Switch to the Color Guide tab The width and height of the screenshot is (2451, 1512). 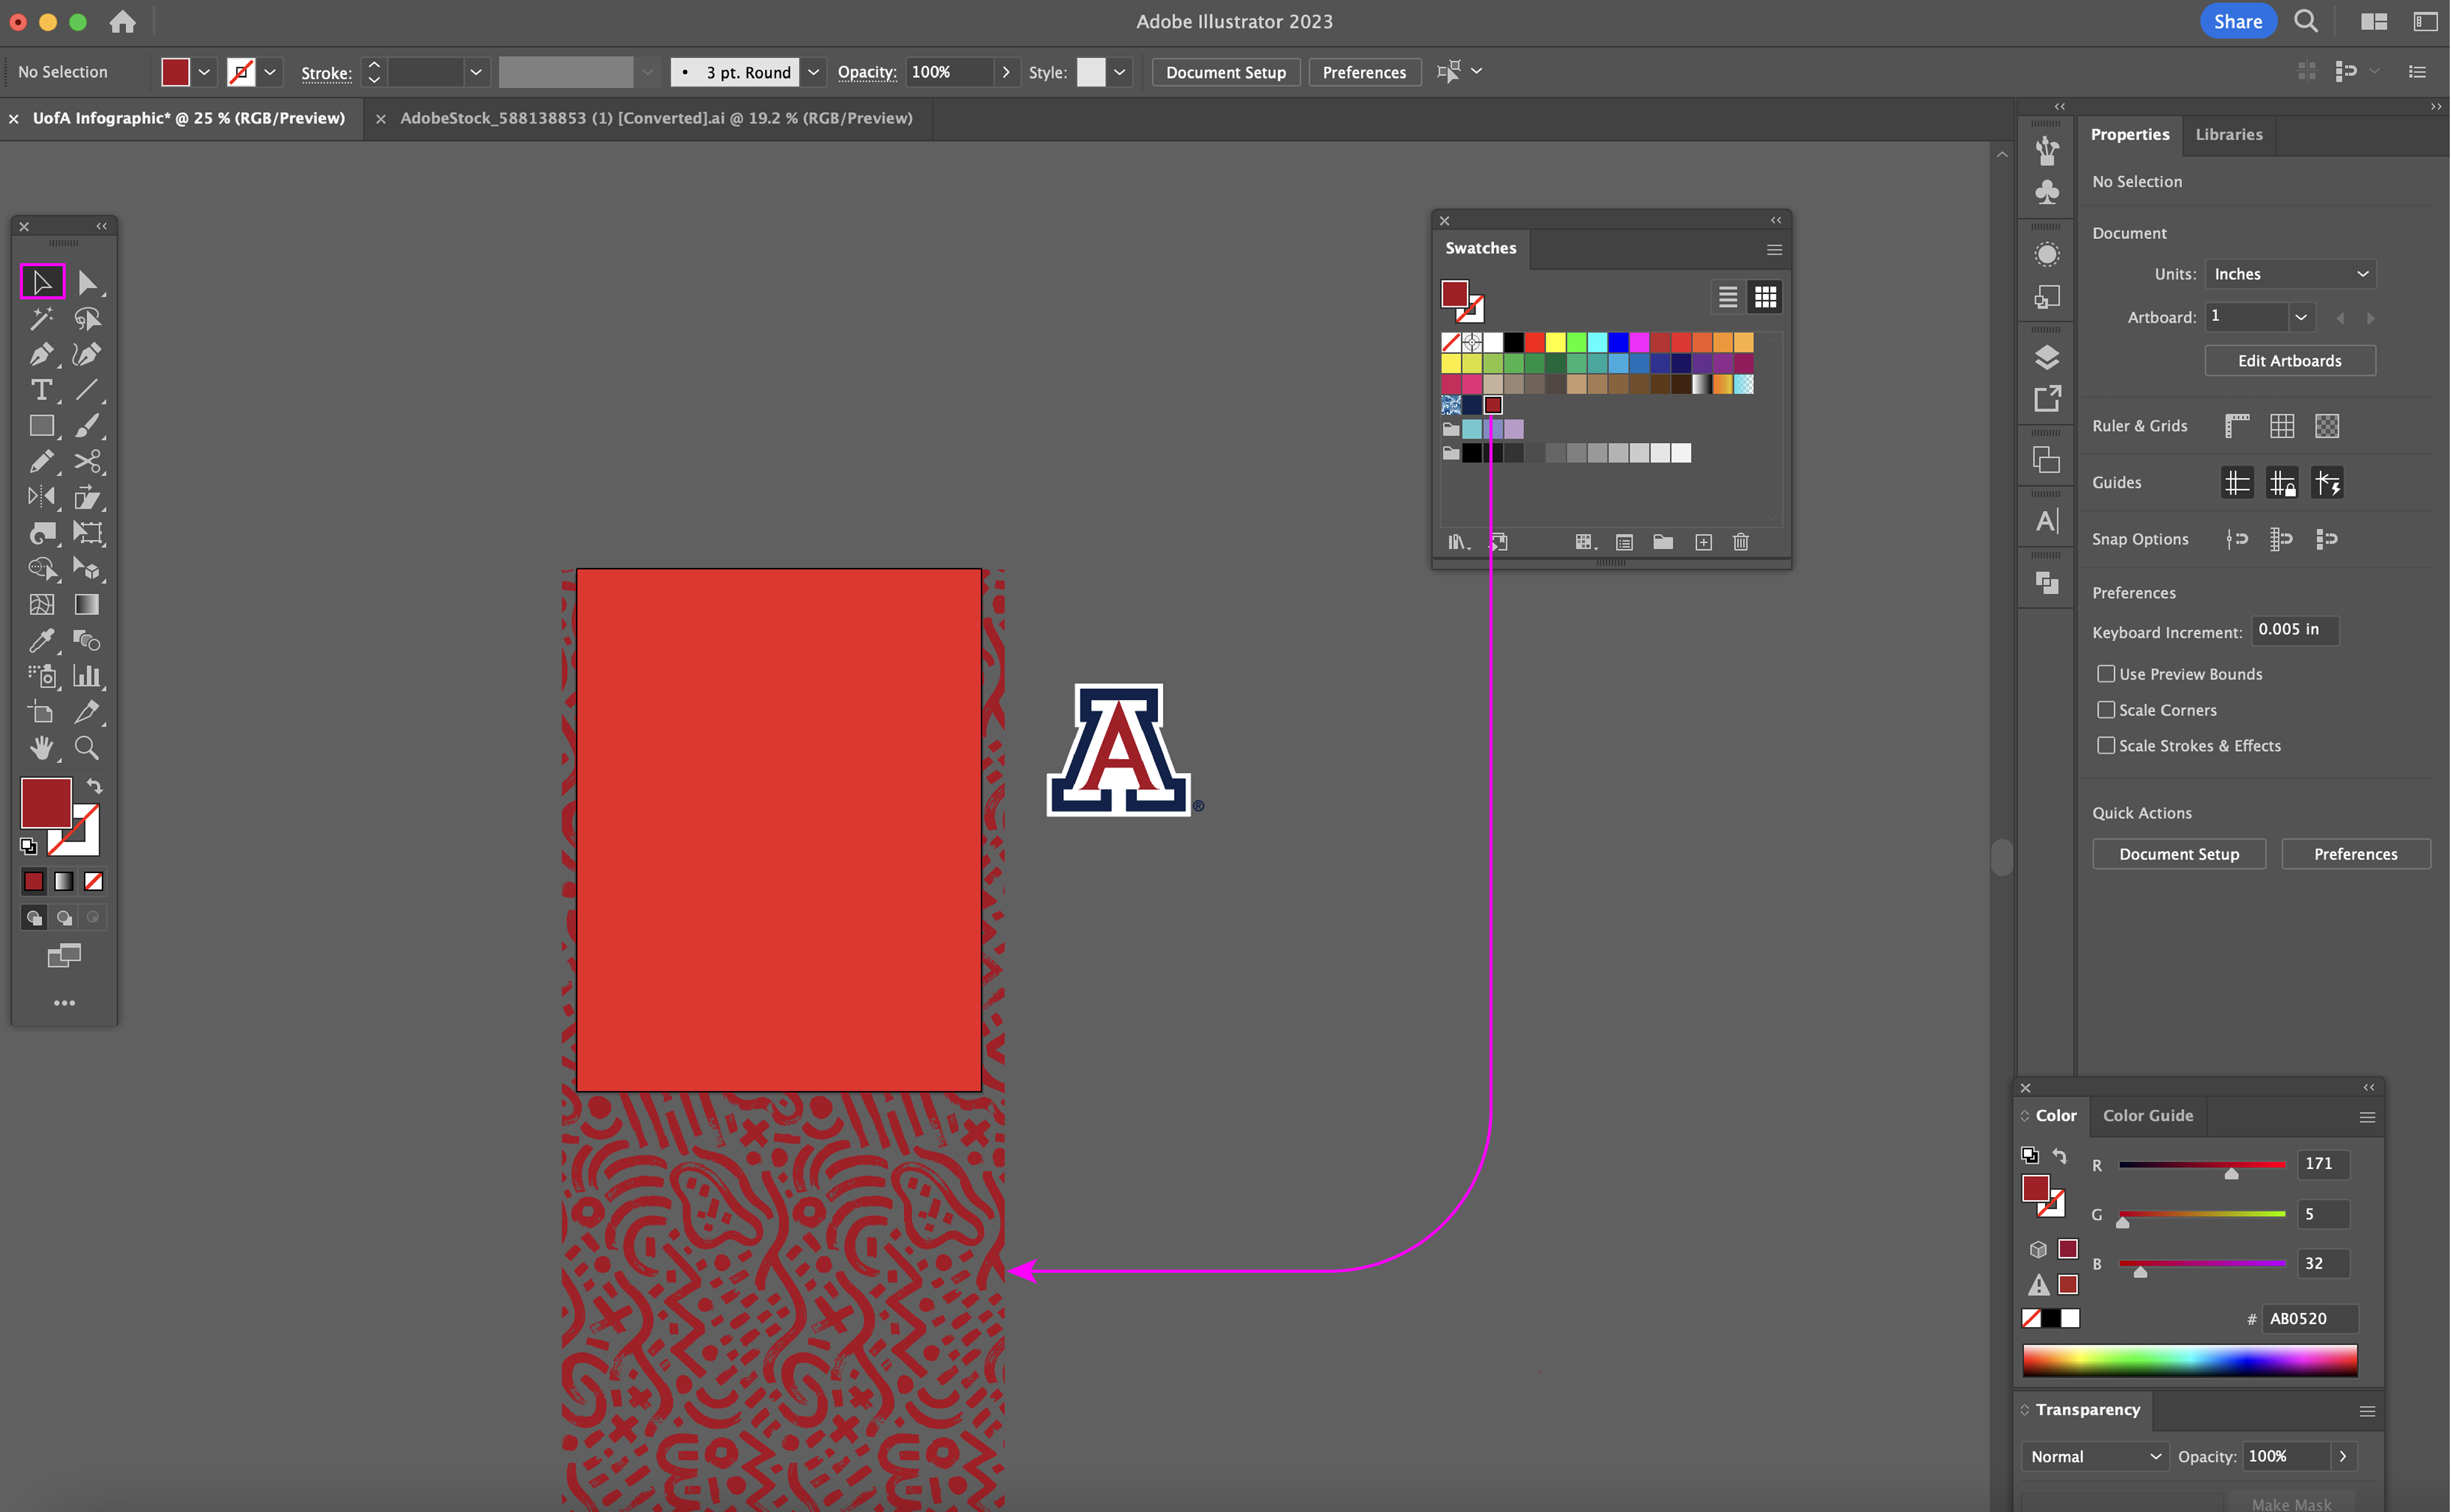pos(2147,1115)
